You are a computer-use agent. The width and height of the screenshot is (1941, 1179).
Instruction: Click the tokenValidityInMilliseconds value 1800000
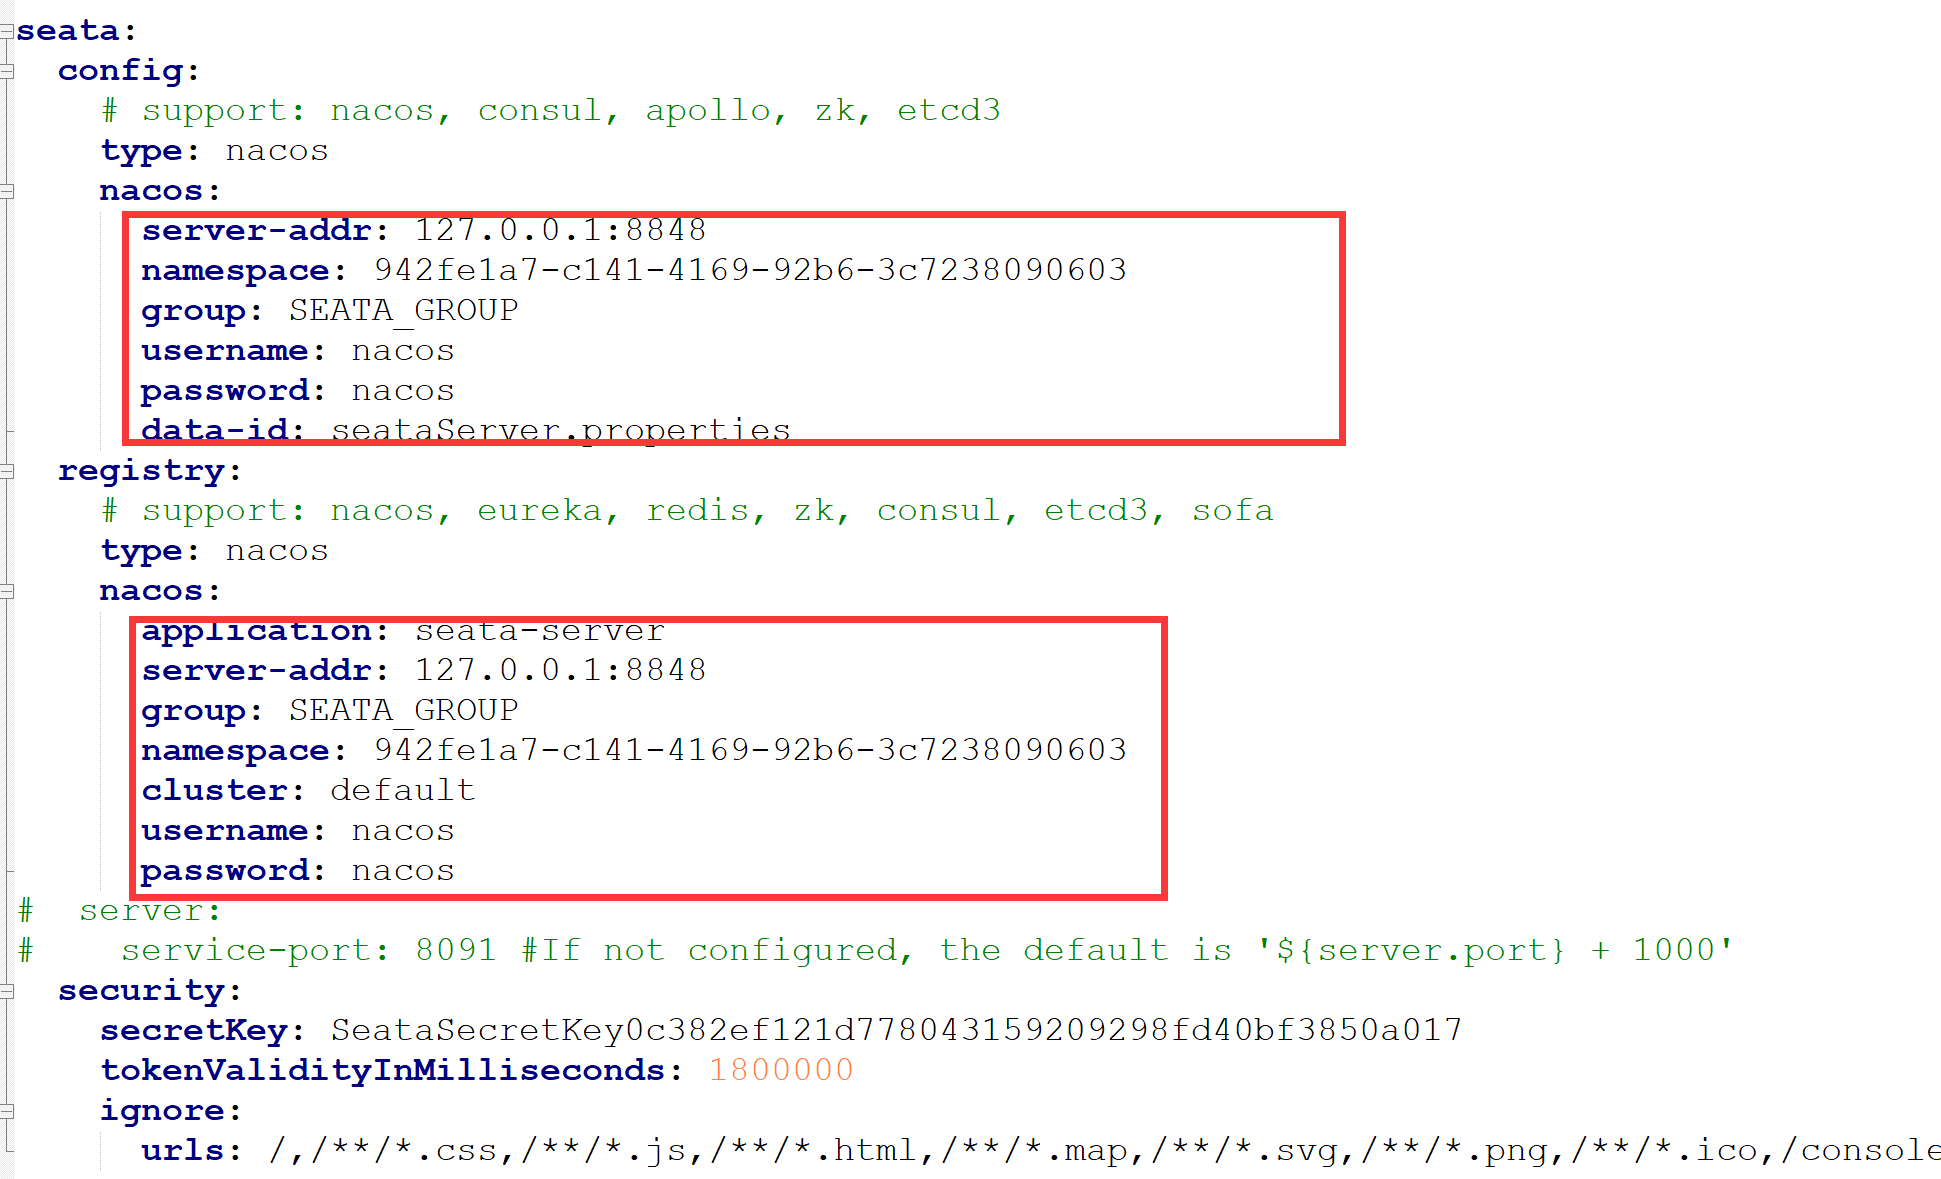(x=781, y=1070)
